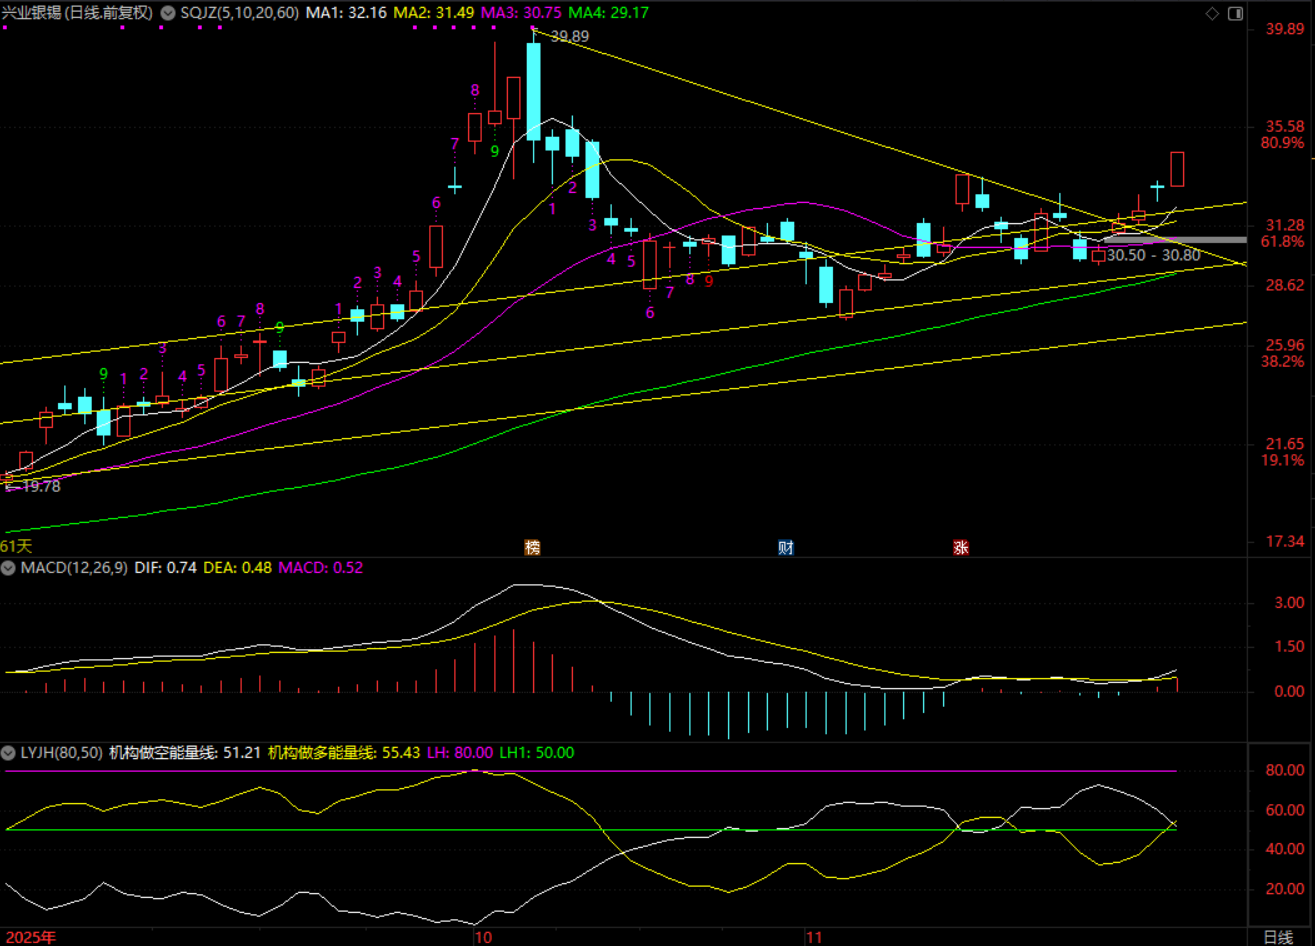Click the 61天 day count label
This screenshot has height=946, width=1315.
pyautogui.click(x=16, y=546)
